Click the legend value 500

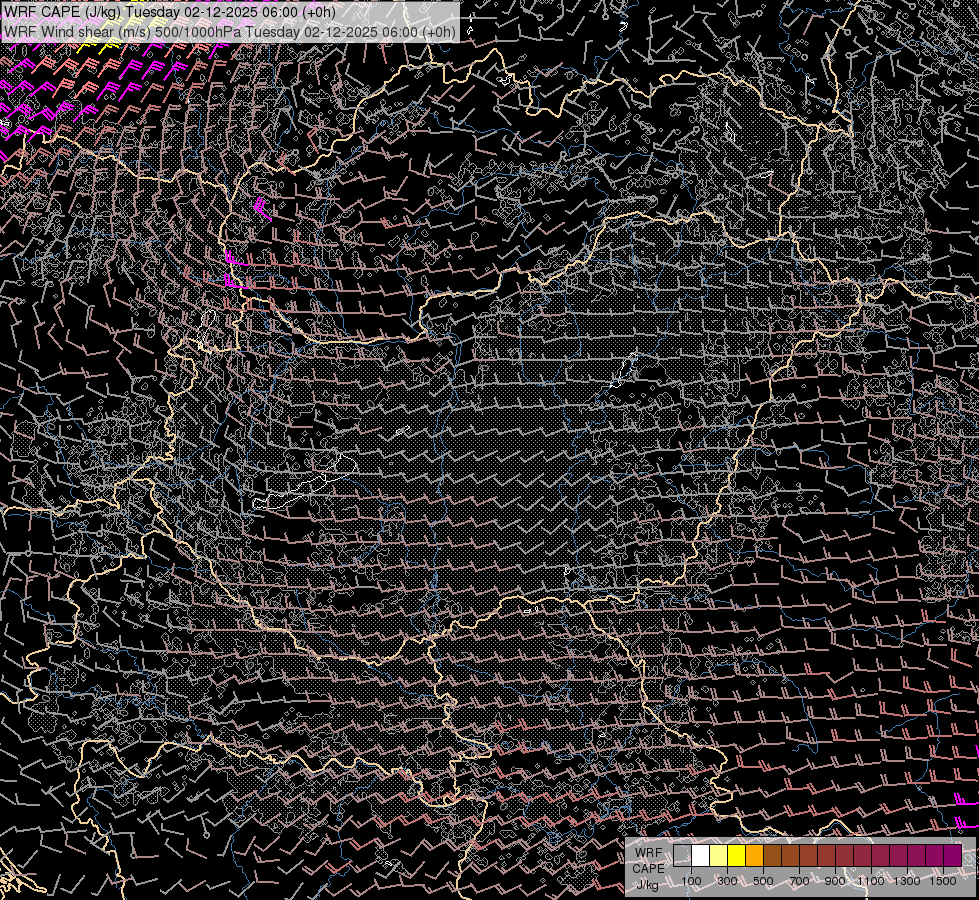coord(763,881)
